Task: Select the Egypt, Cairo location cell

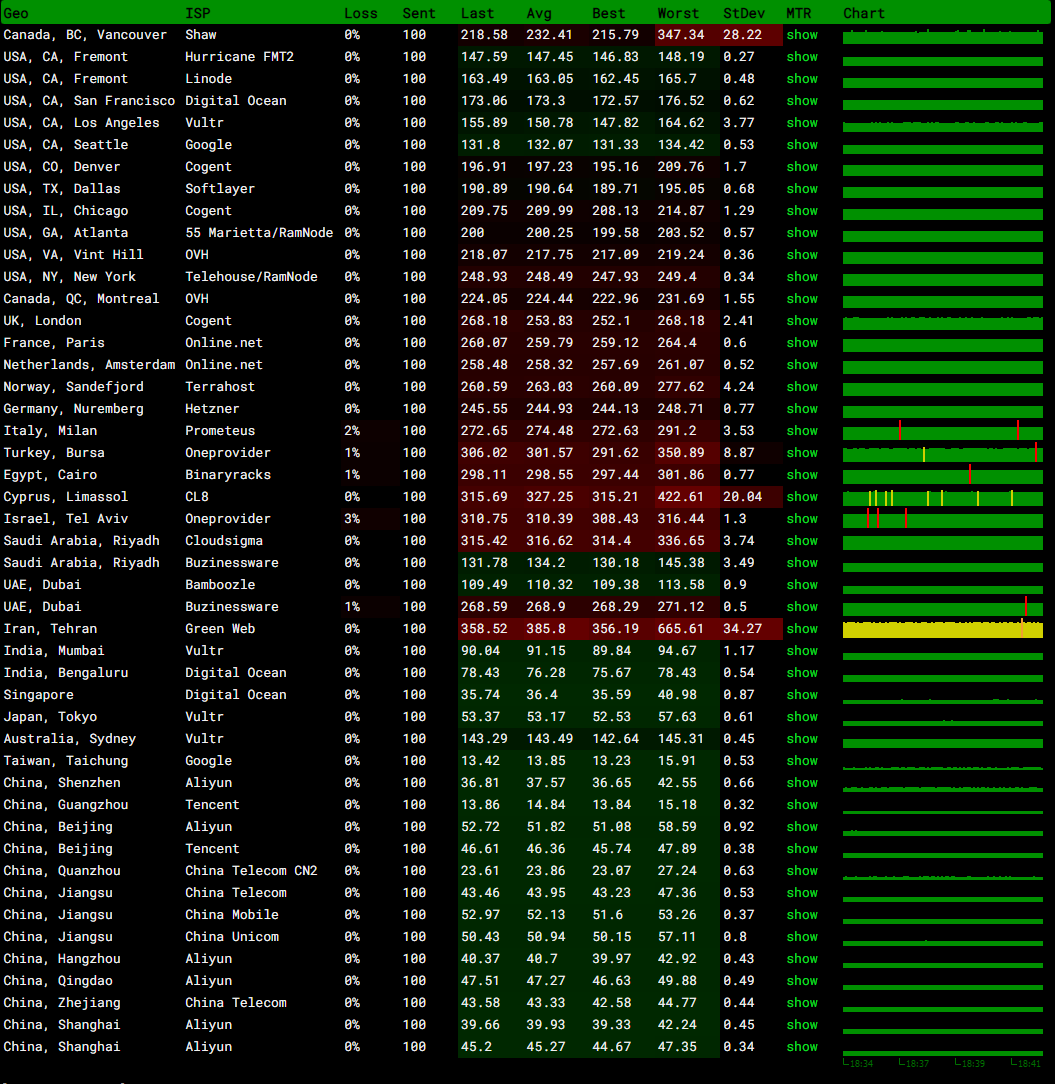Action: pos(50,475)
